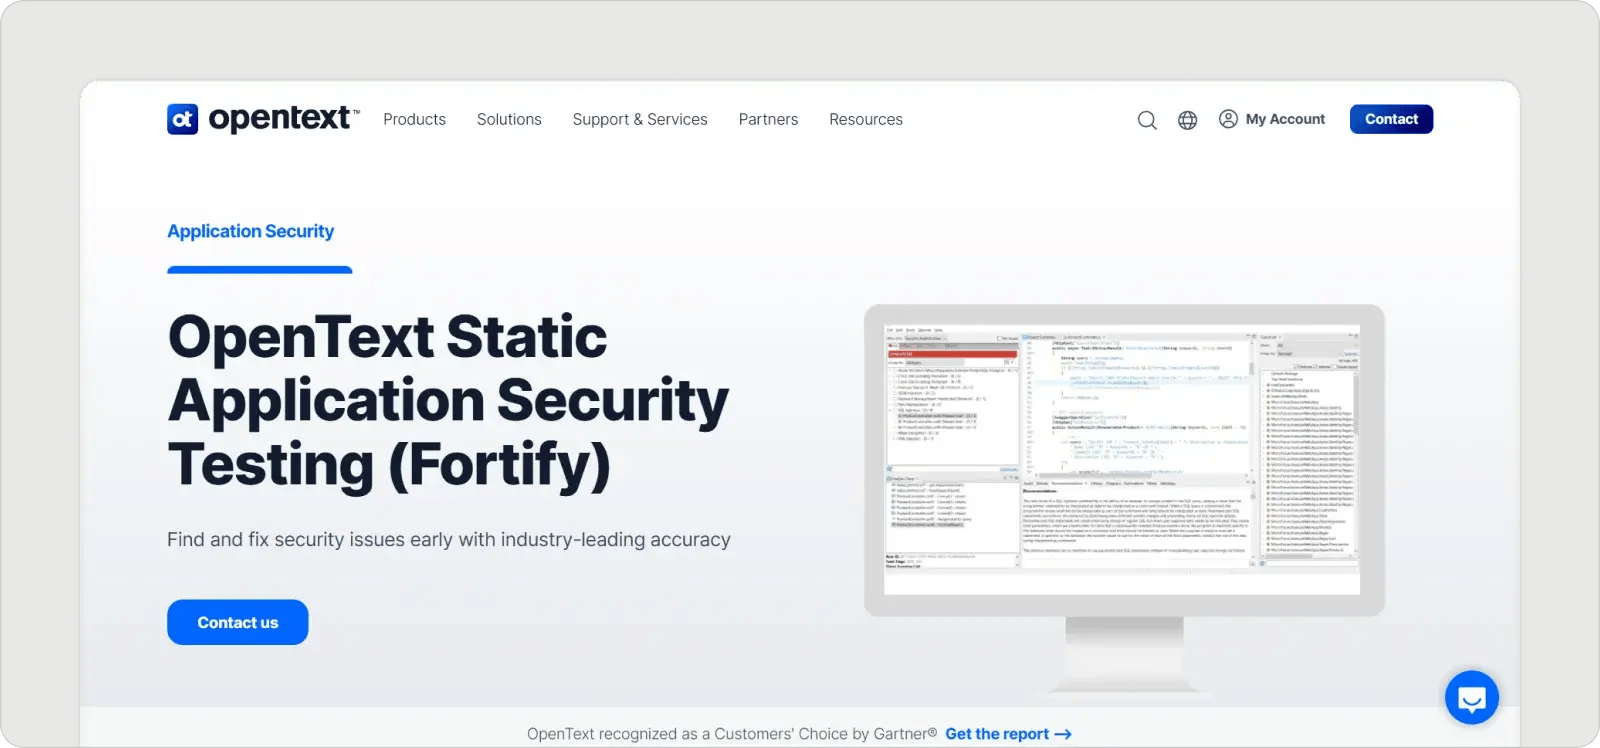Click the Get the report link
Screen dimensions: 1600x748
1008,734
